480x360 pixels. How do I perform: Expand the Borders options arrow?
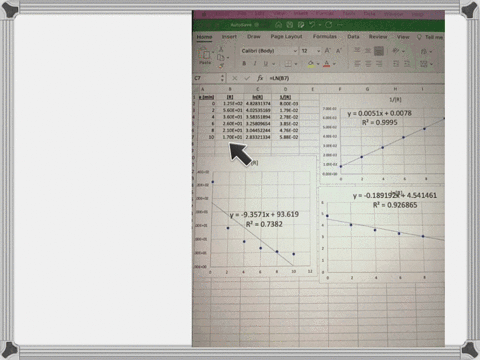coord(296,64)
